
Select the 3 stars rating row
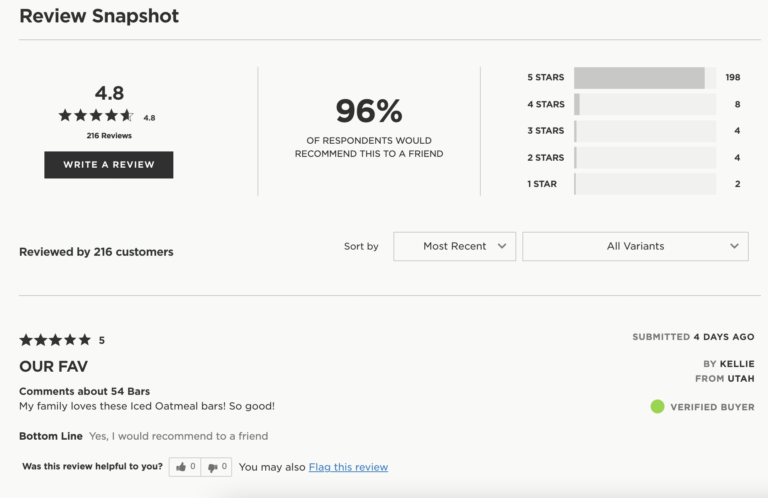[644, 131]
